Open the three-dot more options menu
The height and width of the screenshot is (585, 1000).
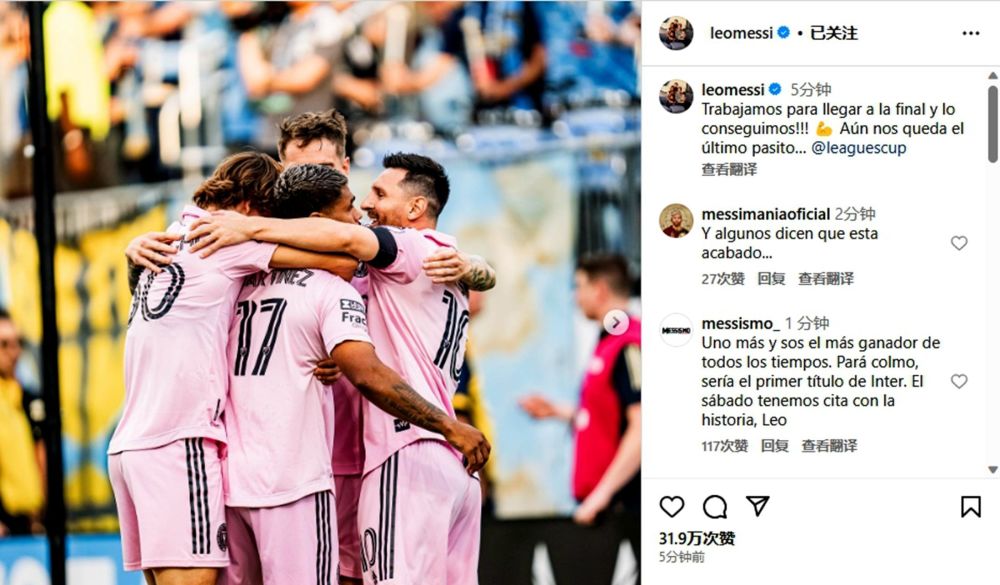(x=971, y=33)
